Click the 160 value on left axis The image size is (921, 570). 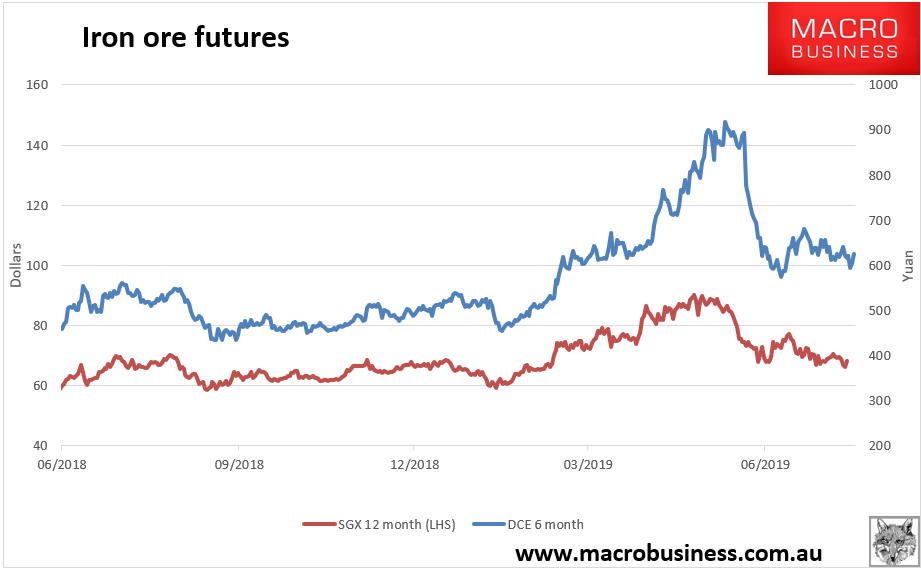click(x=37, y=85)
